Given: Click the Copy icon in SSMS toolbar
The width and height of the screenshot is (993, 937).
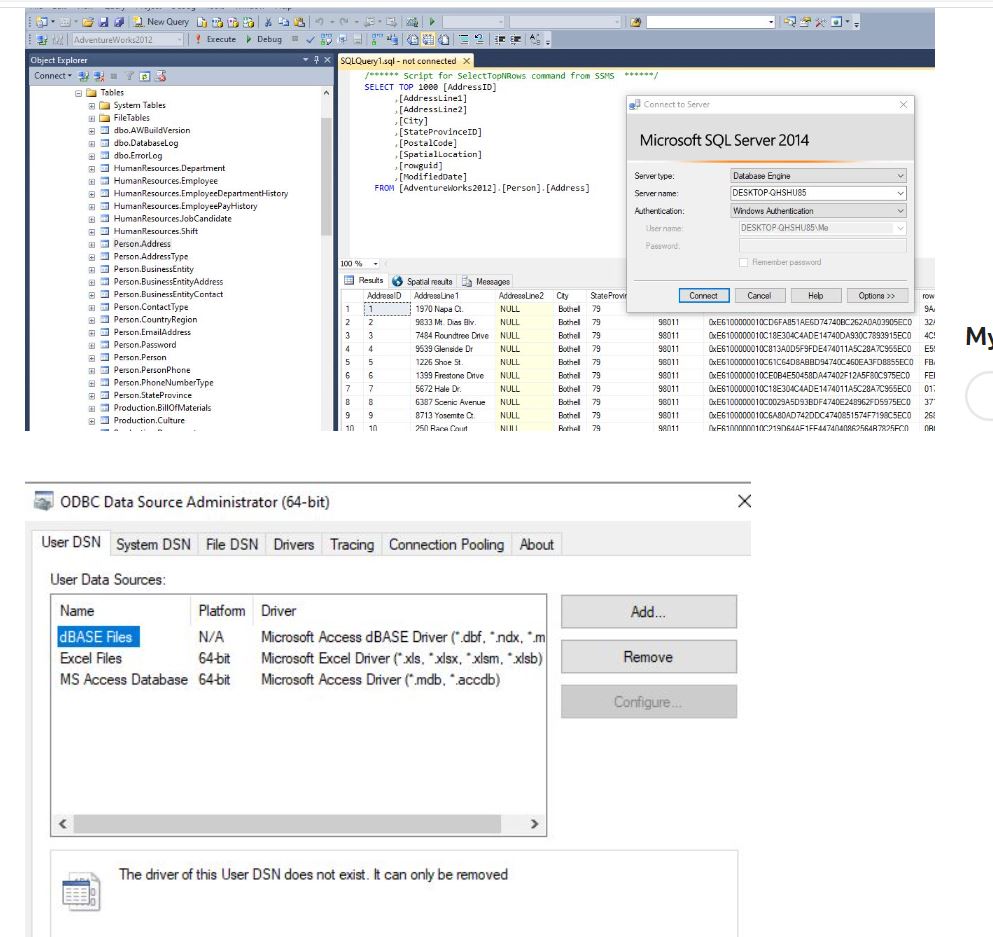Looking at the screenshot, I should click(x=284, y=22).
